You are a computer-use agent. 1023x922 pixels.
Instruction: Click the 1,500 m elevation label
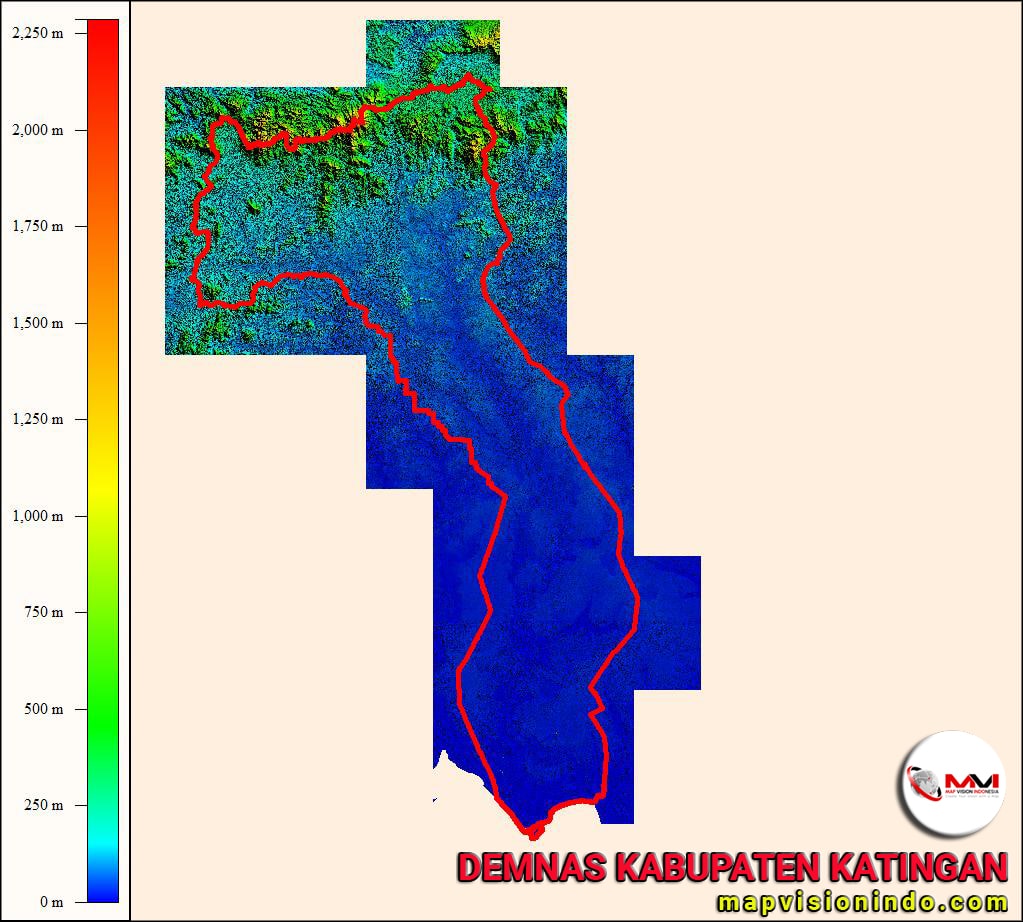coord(37,323)
